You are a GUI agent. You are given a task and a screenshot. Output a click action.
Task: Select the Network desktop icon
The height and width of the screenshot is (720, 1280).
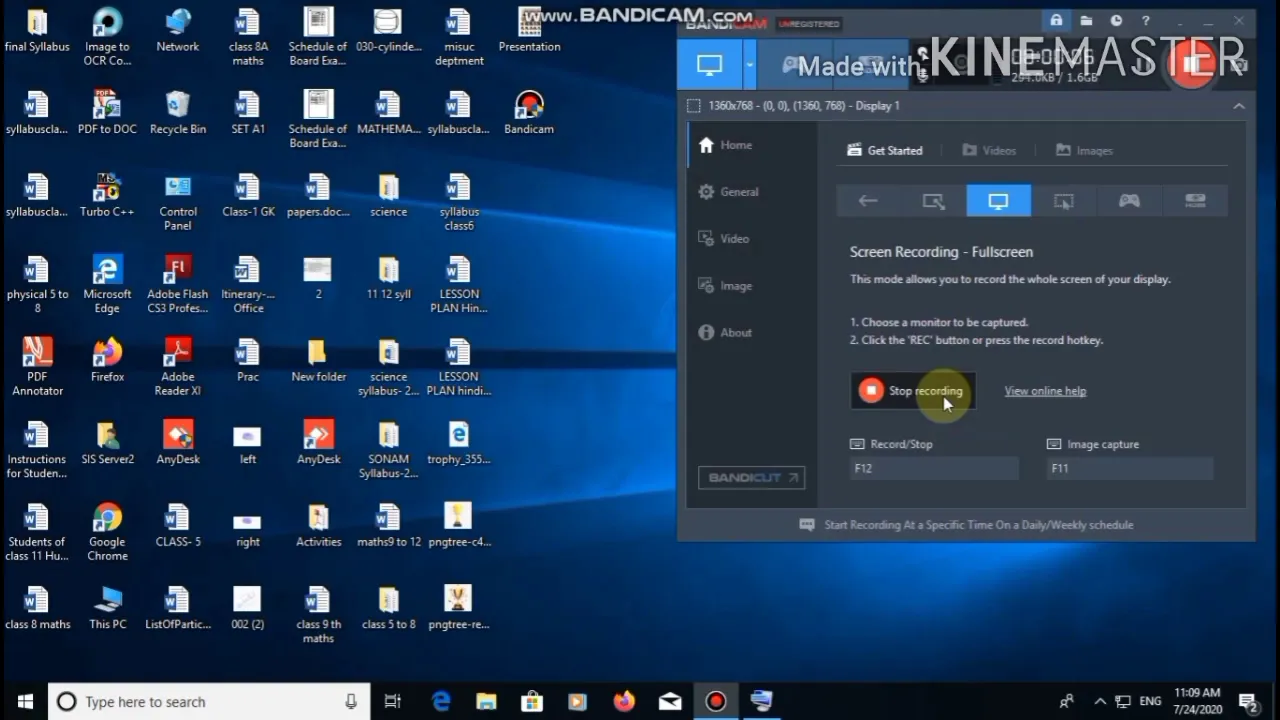point(178,30)
